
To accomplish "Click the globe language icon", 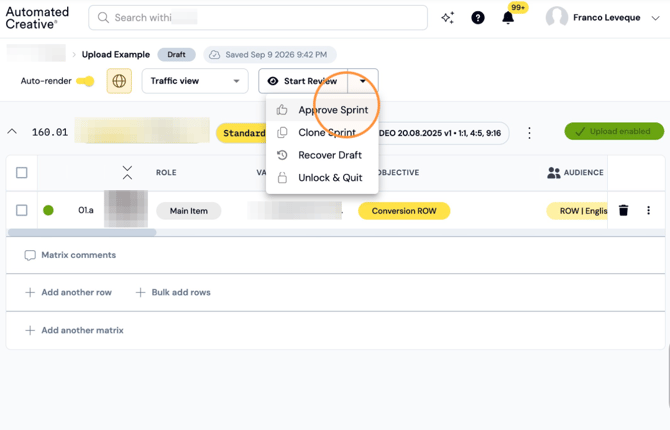I will [x=119, y=81].
